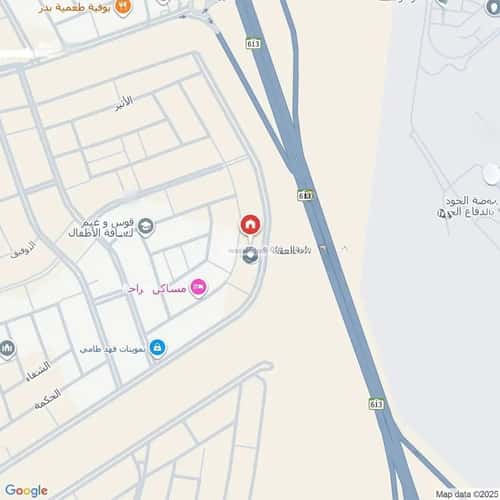Click the gray landmark marker on the left edge
Screen dimensions: 500x500
click(x=7, y=349)
